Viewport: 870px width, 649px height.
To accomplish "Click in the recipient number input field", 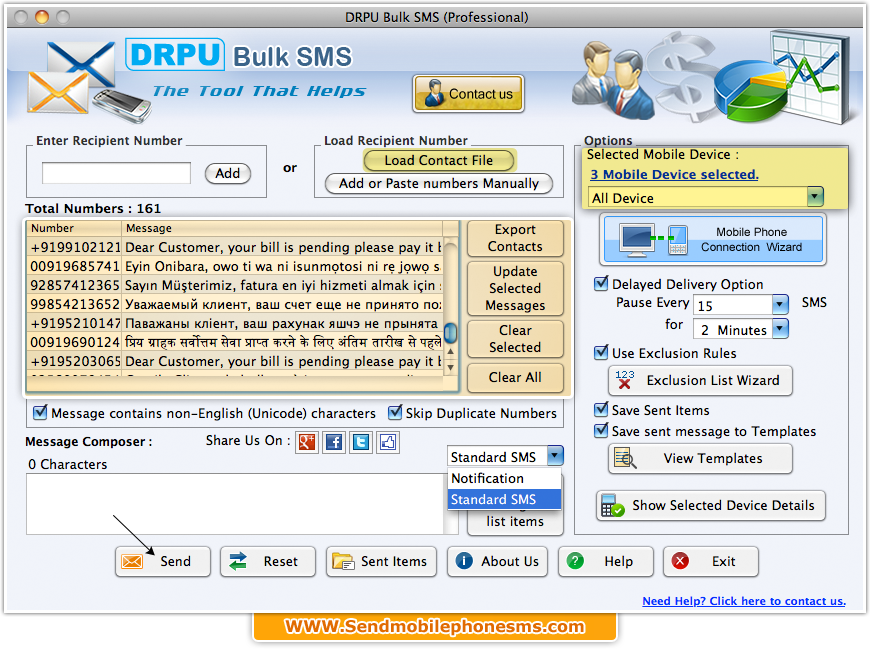I will coord(117,173).
